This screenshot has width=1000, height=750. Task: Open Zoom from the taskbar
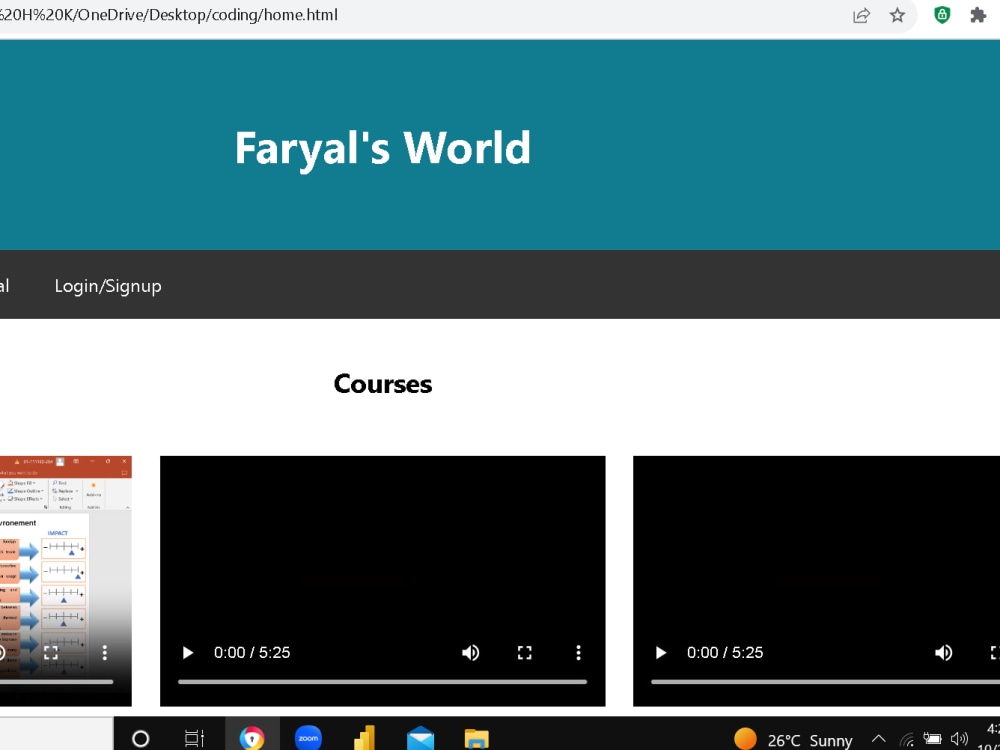(x=308, y=739)
